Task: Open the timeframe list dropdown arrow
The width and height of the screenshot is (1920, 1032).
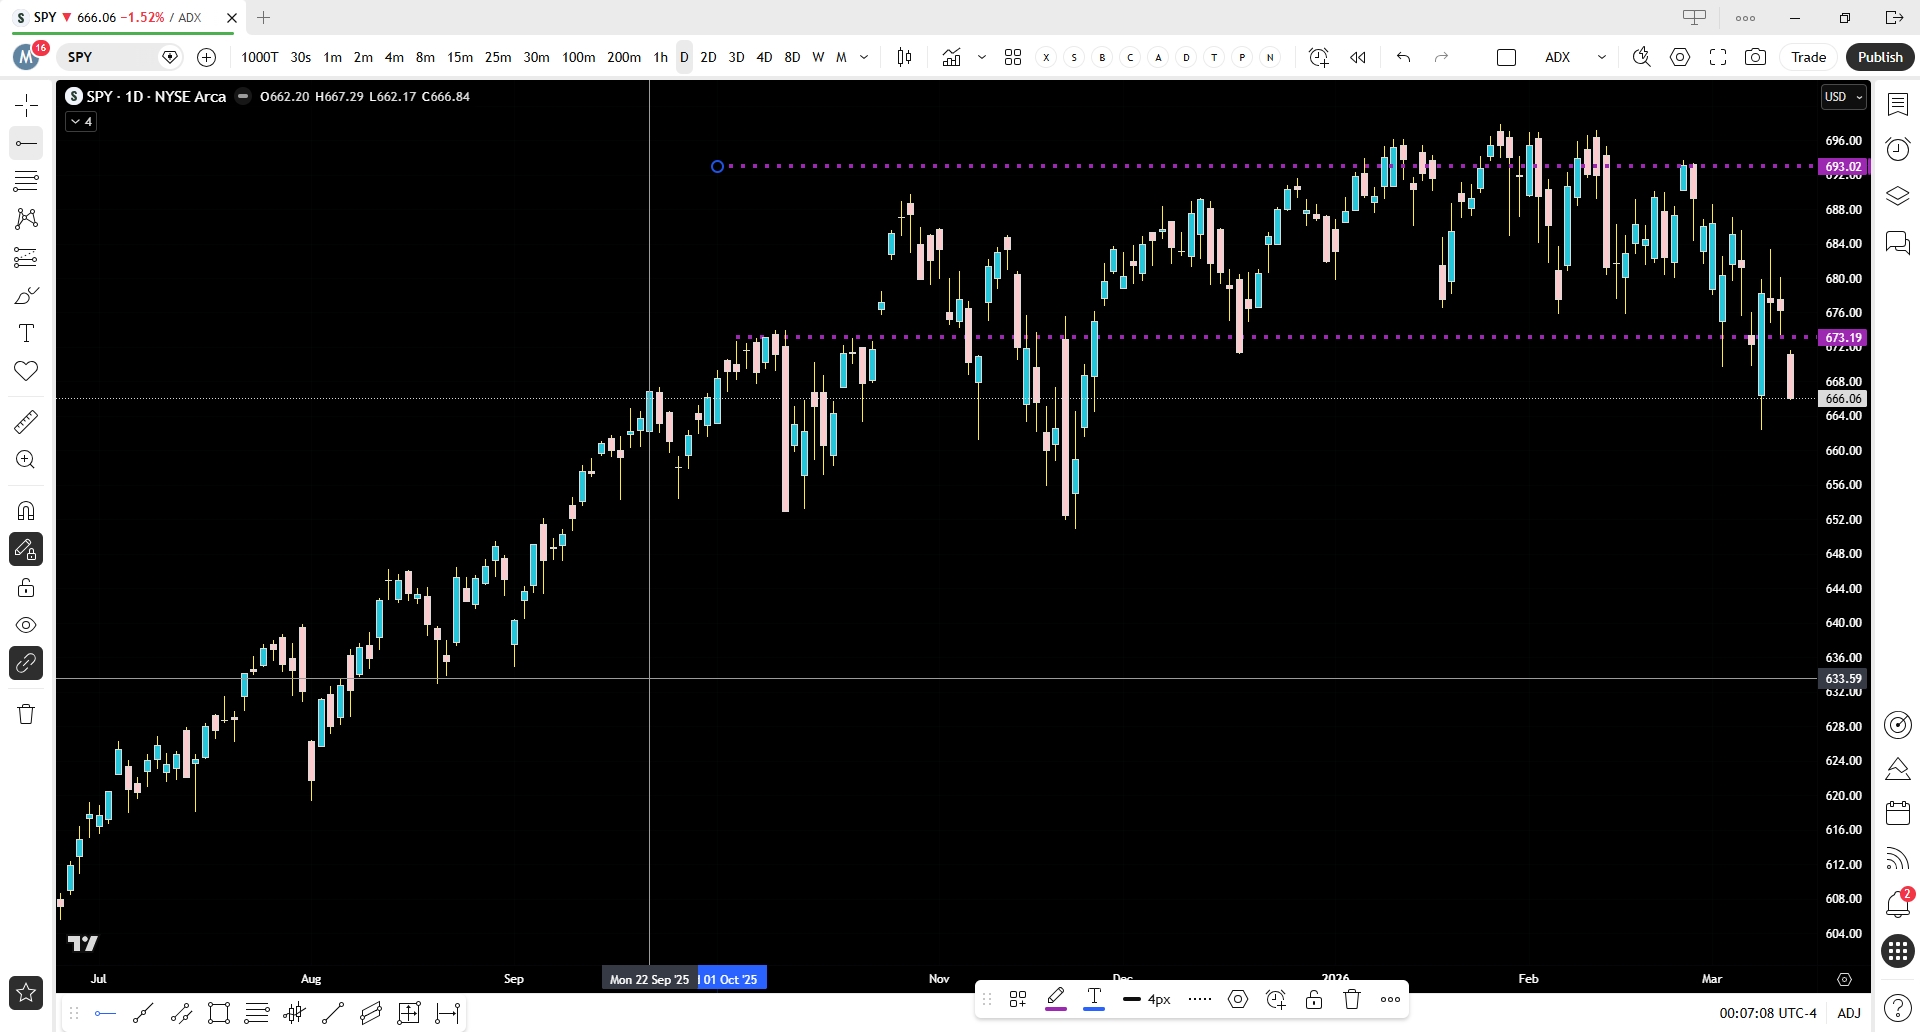Action: tap(864, 57)
